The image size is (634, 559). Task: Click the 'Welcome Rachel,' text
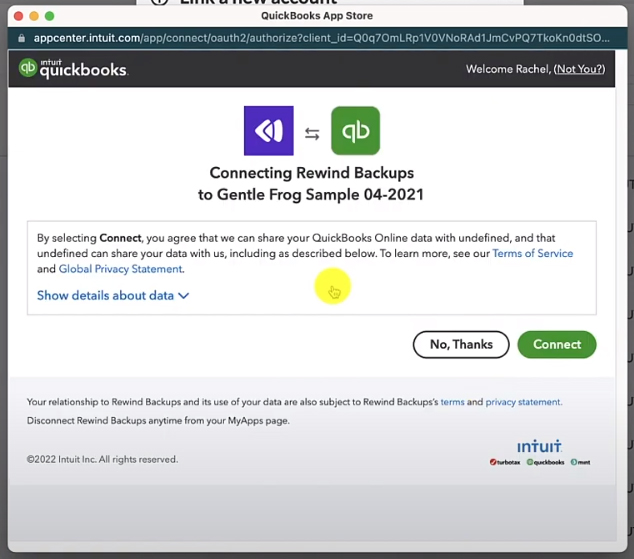(508, 69)
